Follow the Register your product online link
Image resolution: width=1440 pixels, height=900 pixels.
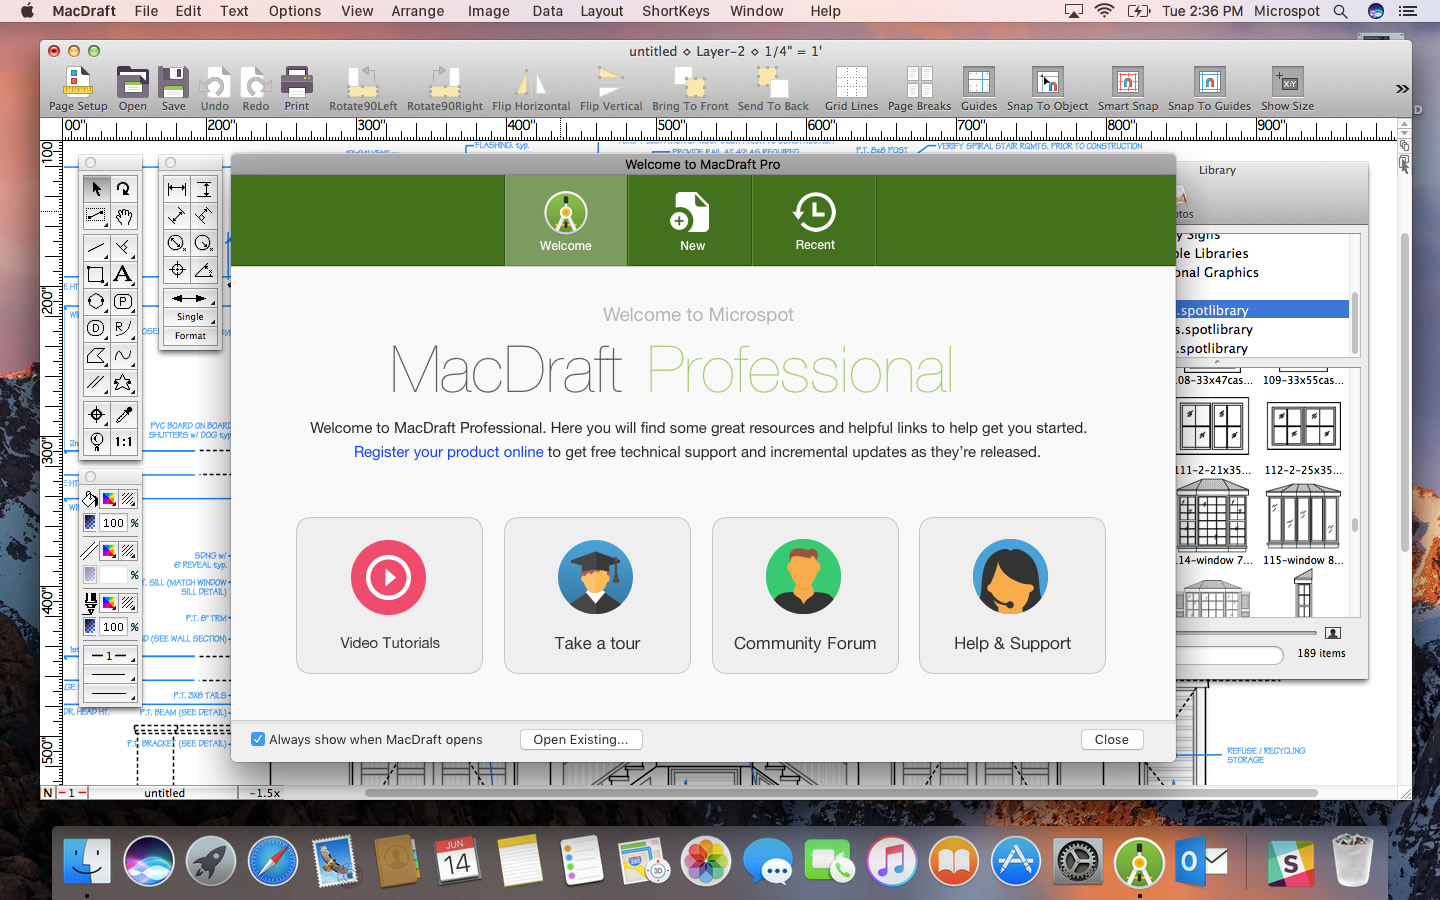coord(449,452)
